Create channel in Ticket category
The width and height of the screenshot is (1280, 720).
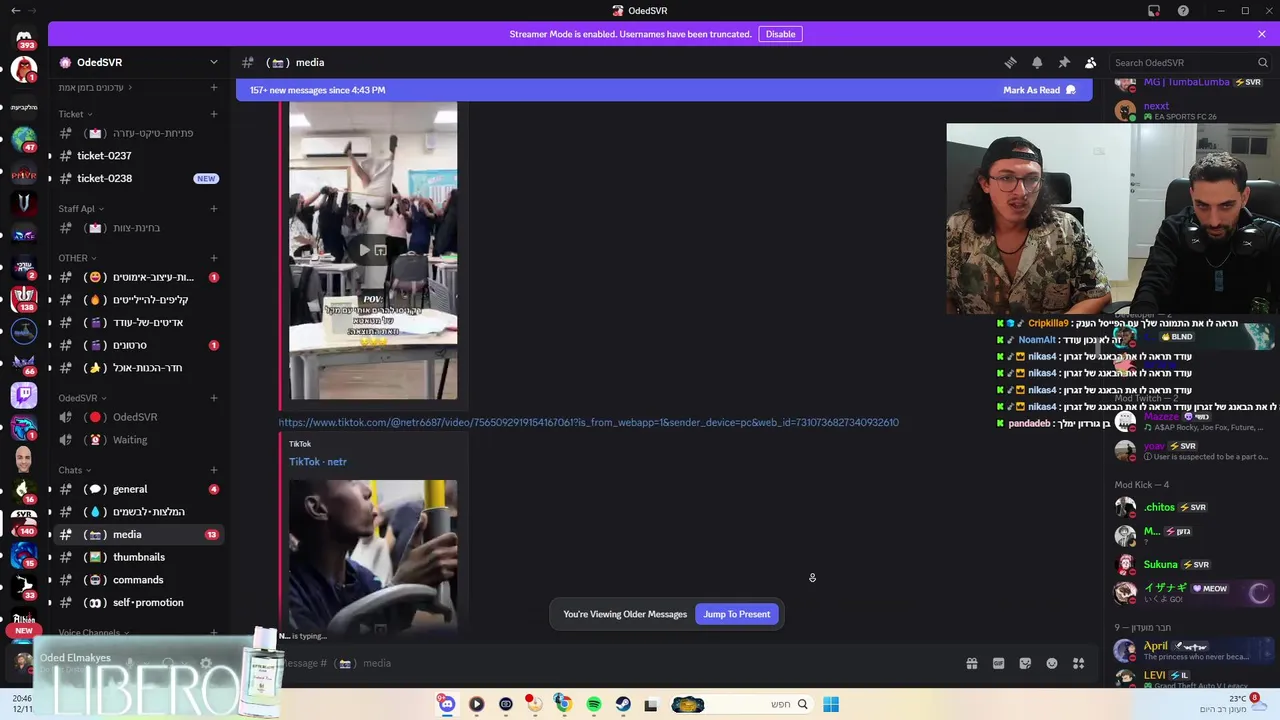click(x=213, y=114)
